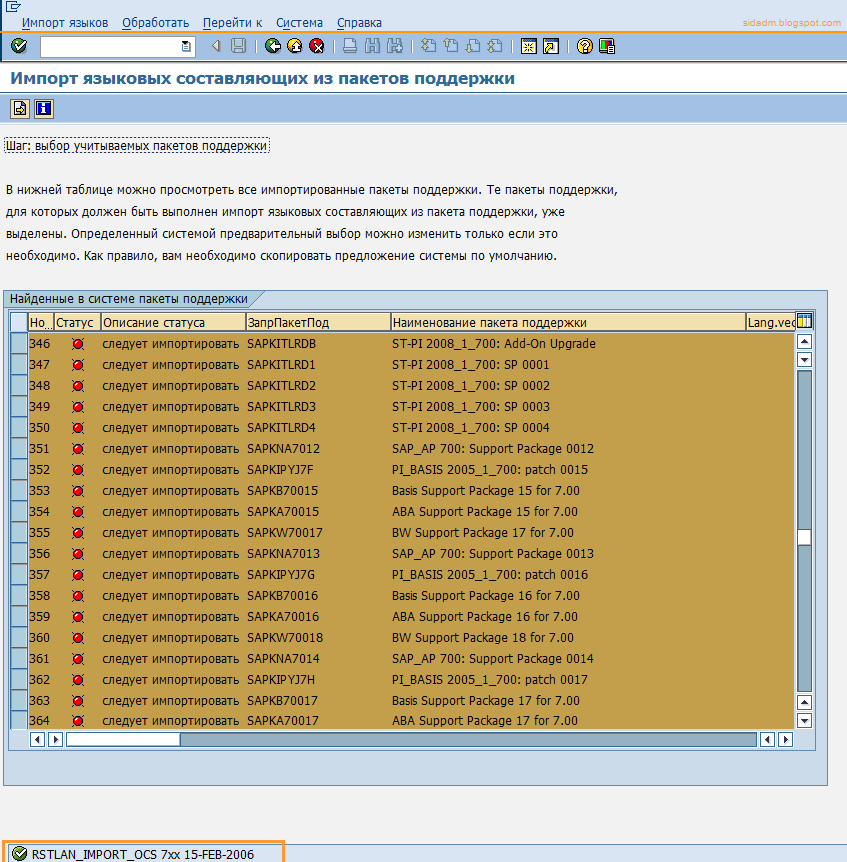Toggle row selector for row 355
Screen dimensions: 847x862
click(19, 533)
